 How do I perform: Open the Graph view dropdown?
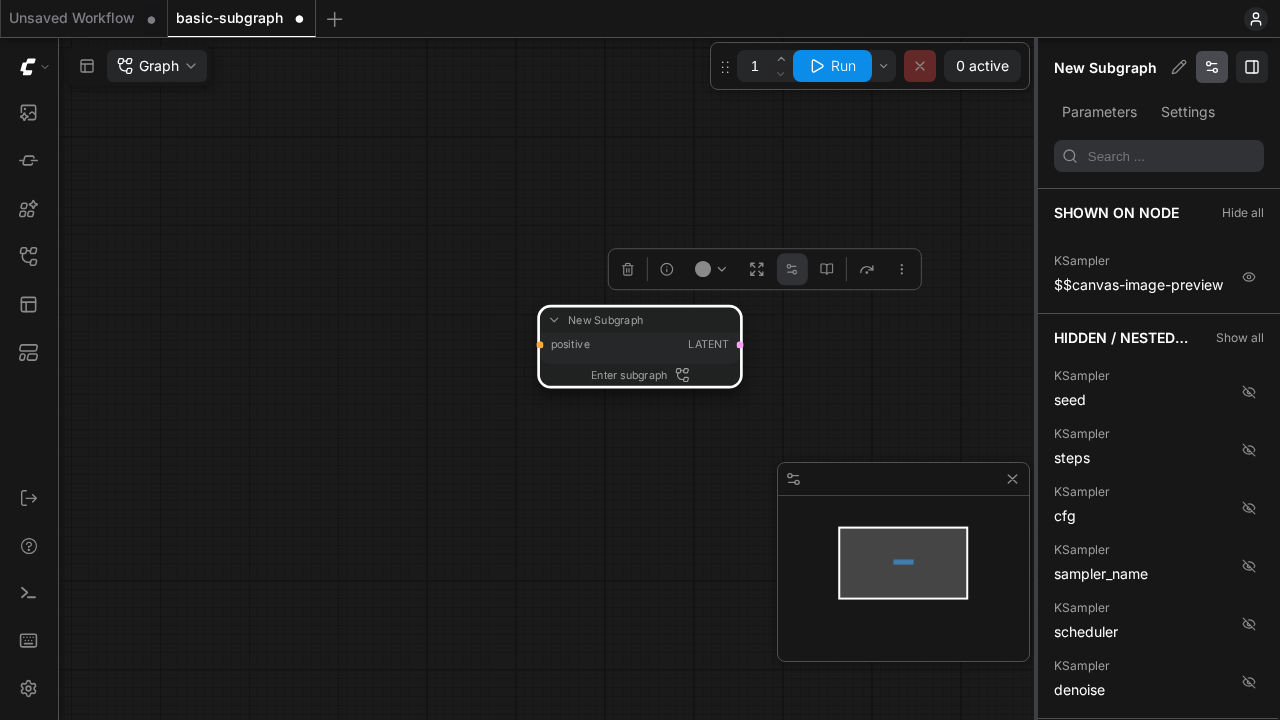(157, 66)
